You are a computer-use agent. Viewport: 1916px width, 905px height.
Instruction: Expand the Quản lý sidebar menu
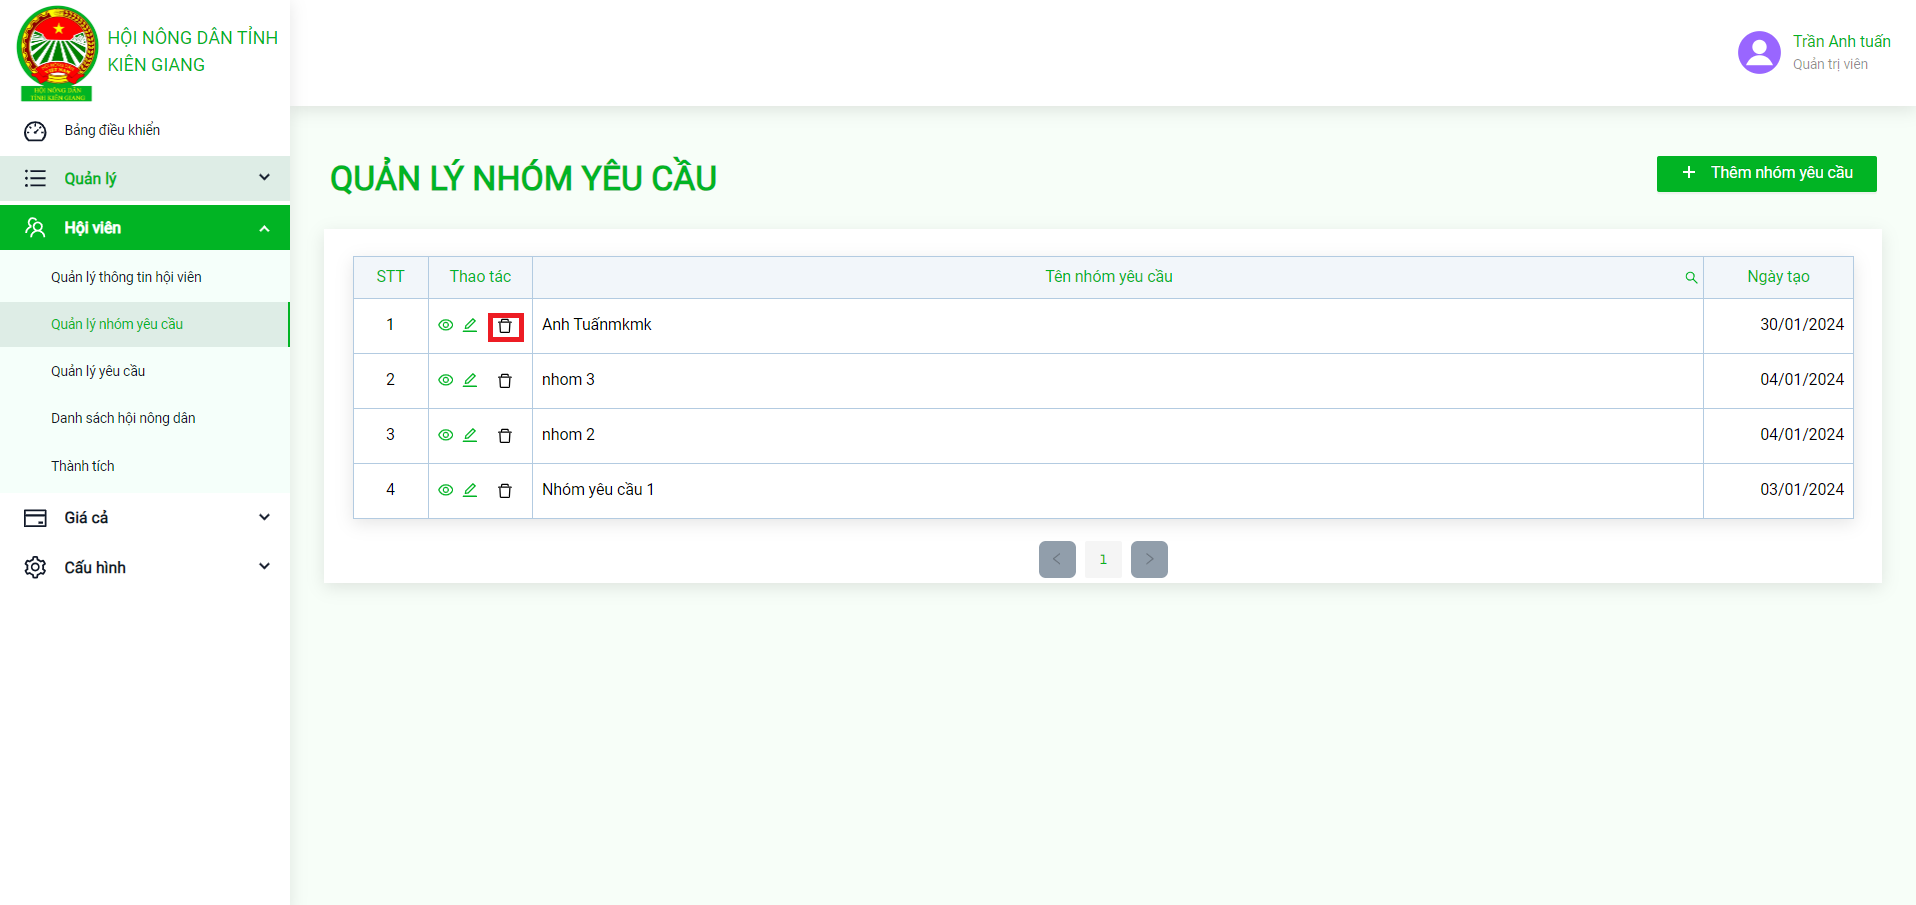(145, 178)
